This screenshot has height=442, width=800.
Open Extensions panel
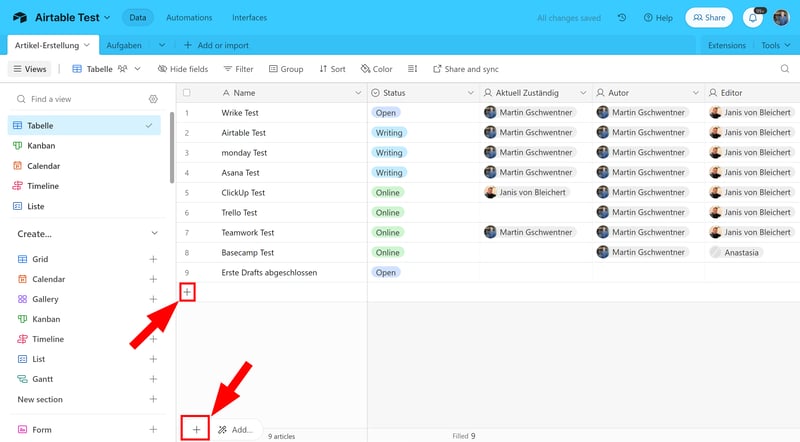coord(727,45)
